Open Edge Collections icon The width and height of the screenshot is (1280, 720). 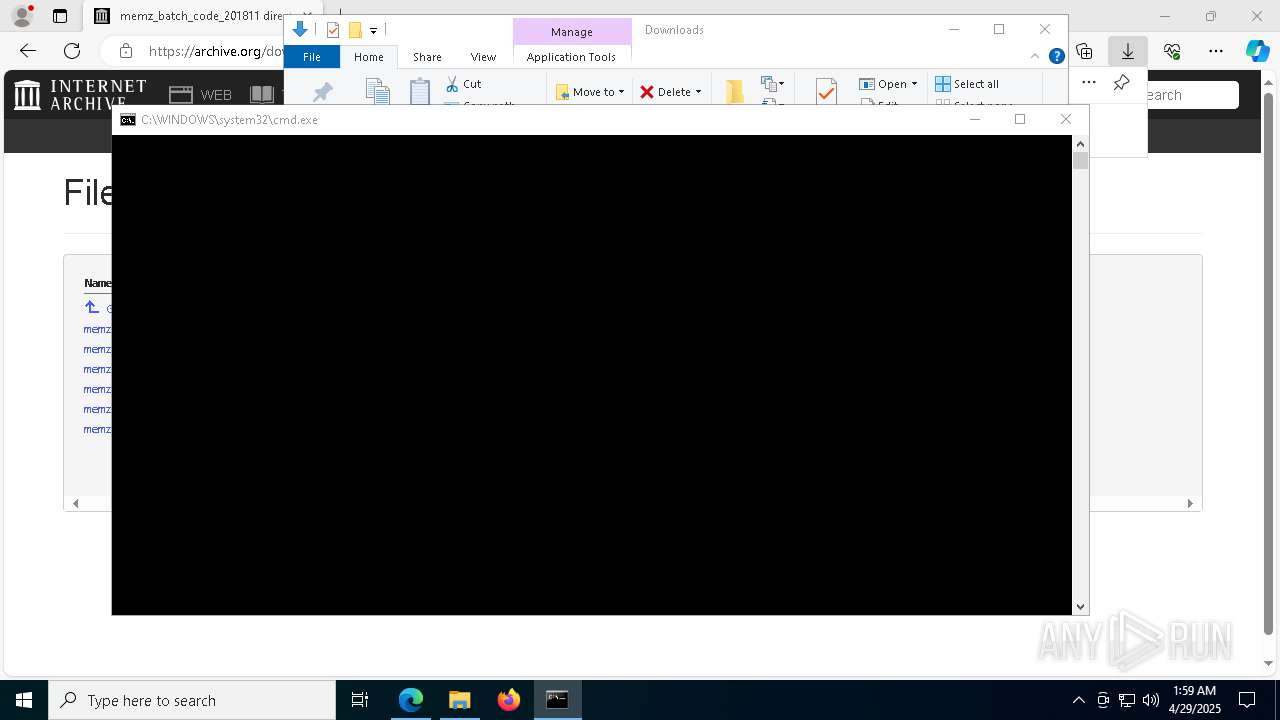click(1084, 51)
